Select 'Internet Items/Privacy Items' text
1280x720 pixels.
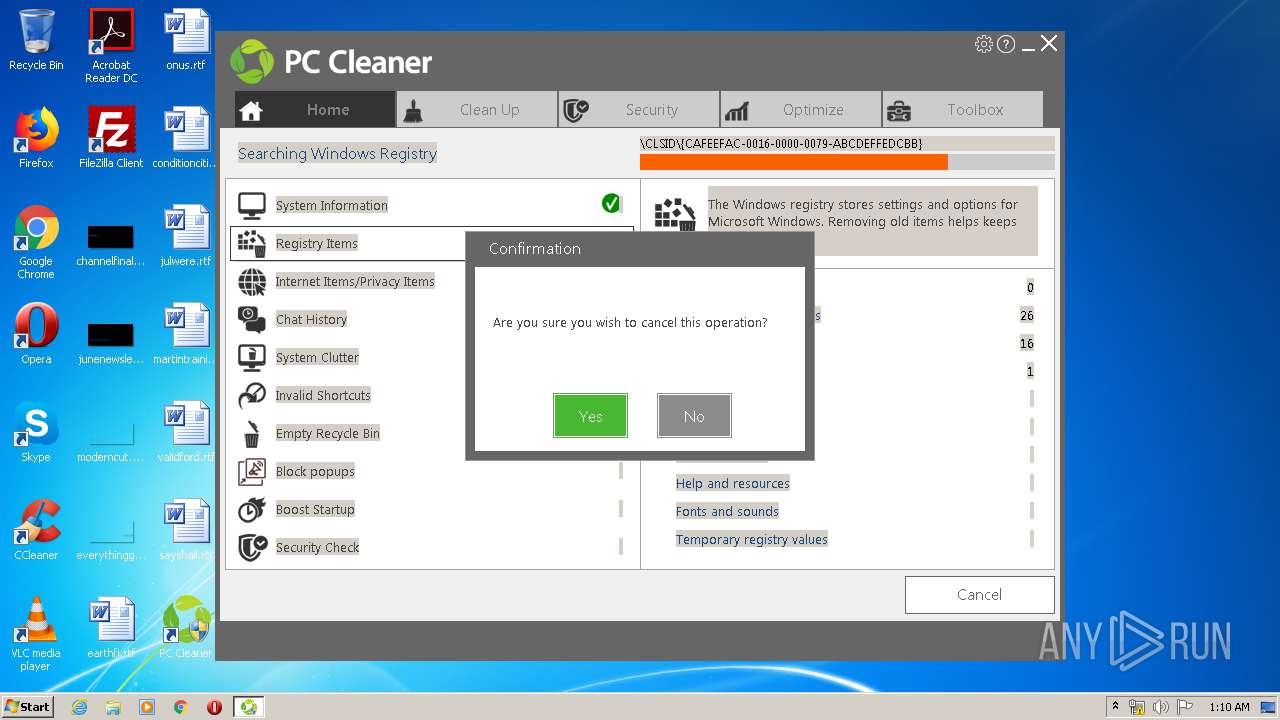pos(355,281)
